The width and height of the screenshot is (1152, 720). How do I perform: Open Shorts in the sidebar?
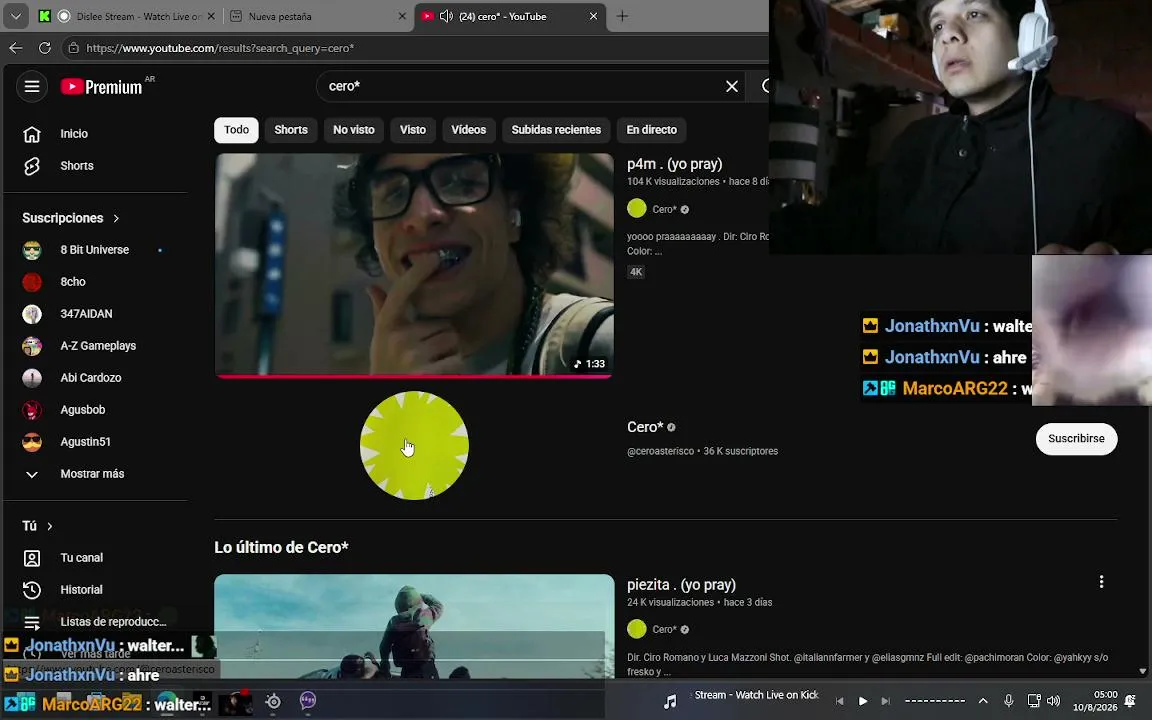[x=76, y=166]
